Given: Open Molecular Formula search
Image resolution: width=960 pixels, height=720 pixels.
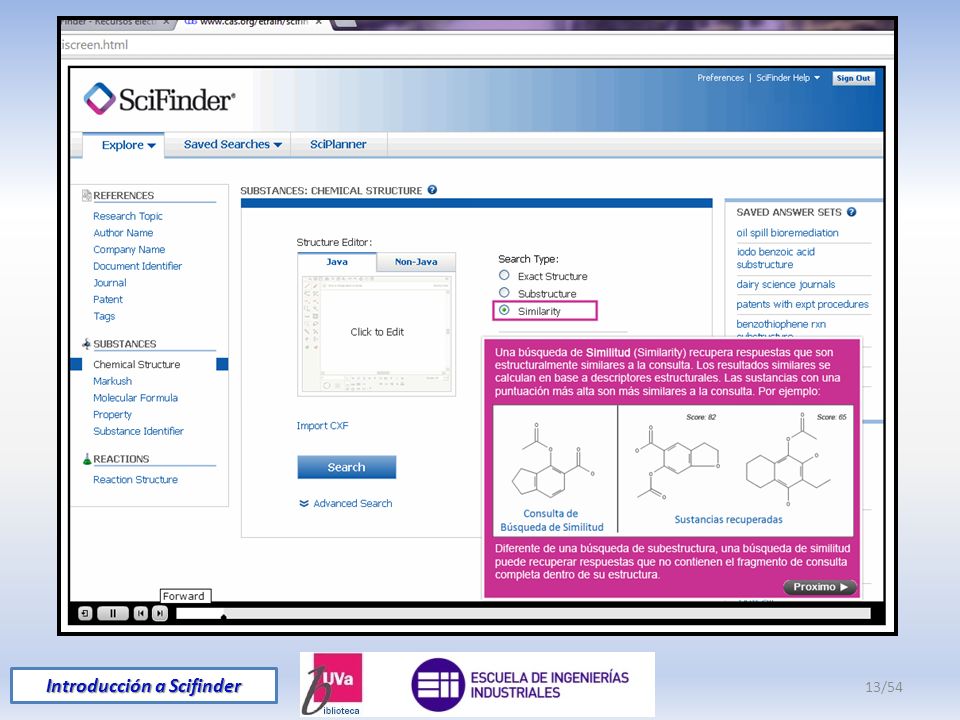Looking at the screenshot, I should [135, 397].
